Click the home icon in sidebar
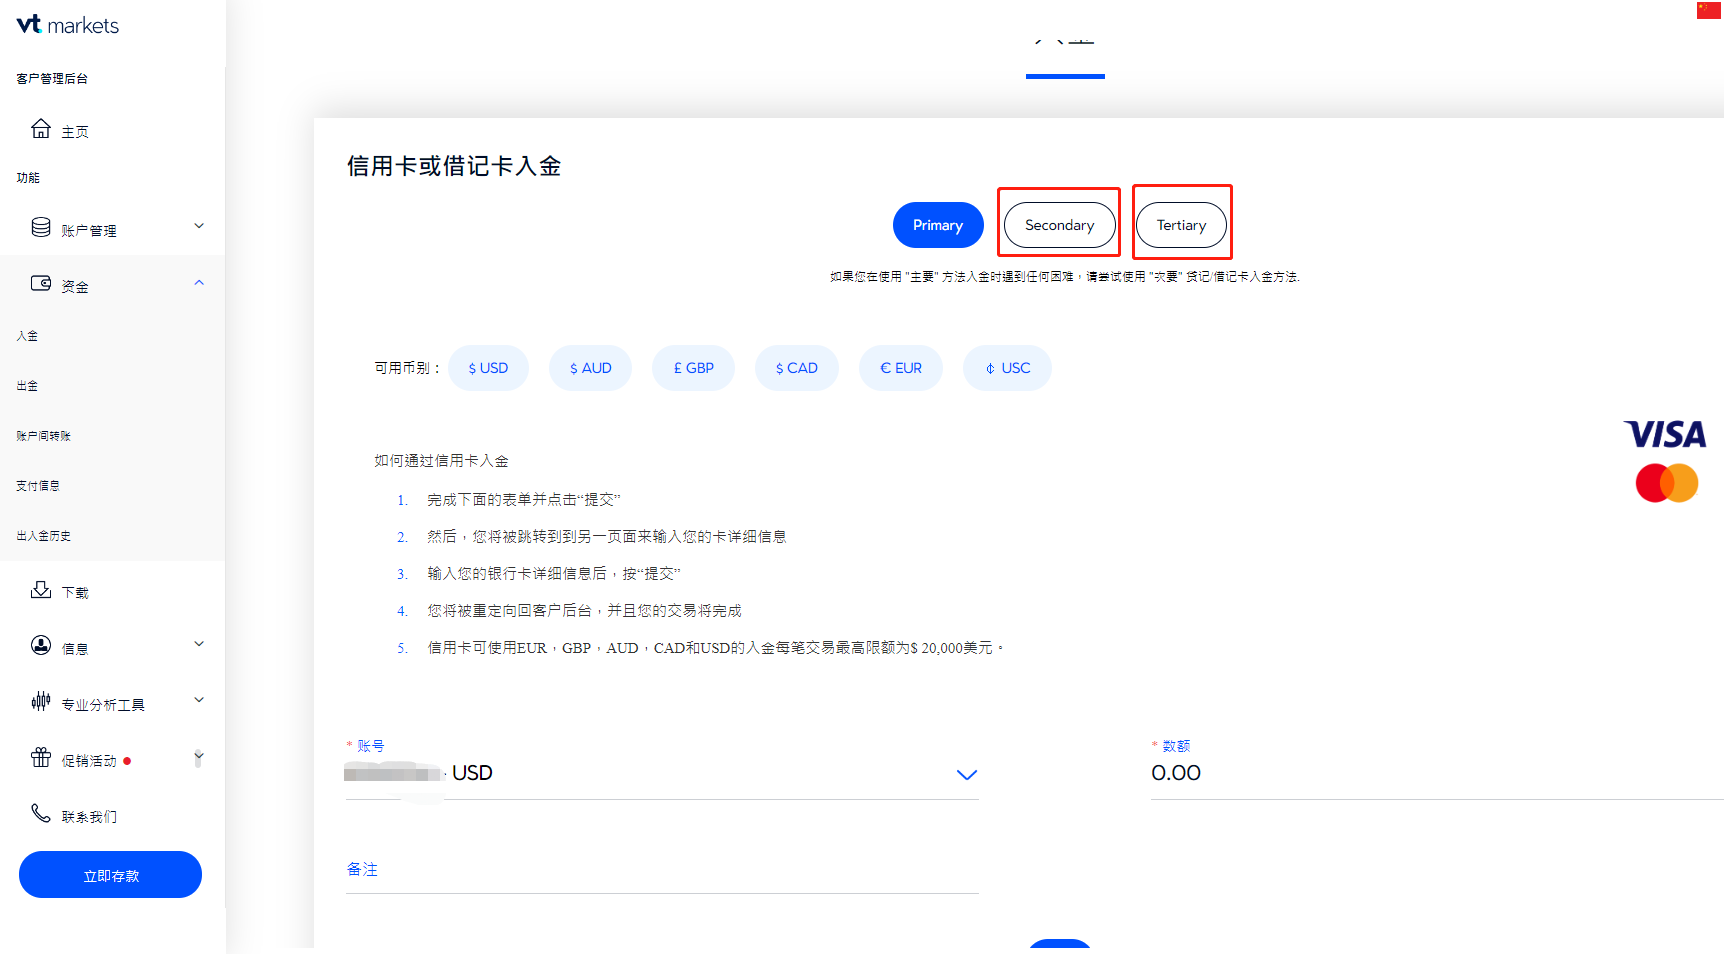 (x=41, y=129)
